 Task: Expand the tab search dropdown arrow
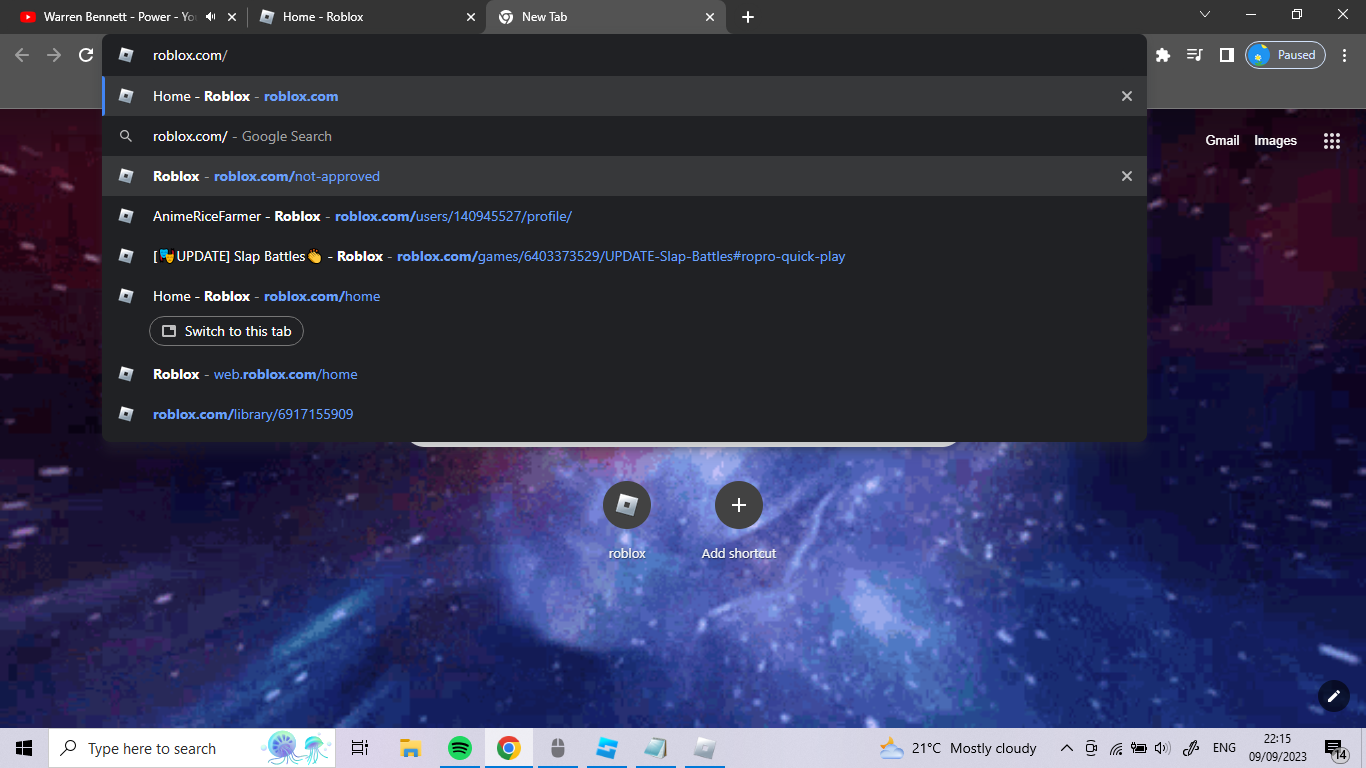pos(1204,15)
